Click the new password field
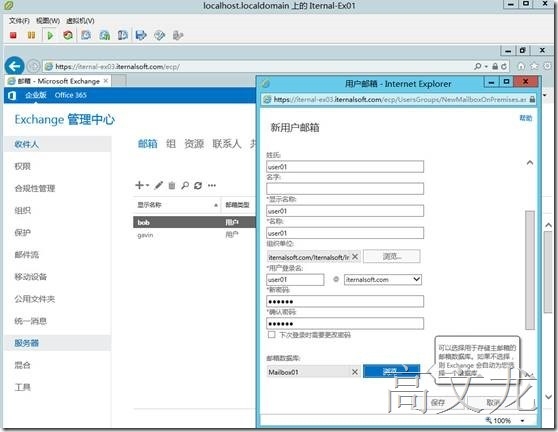558x432 pixels. point(345,301)
